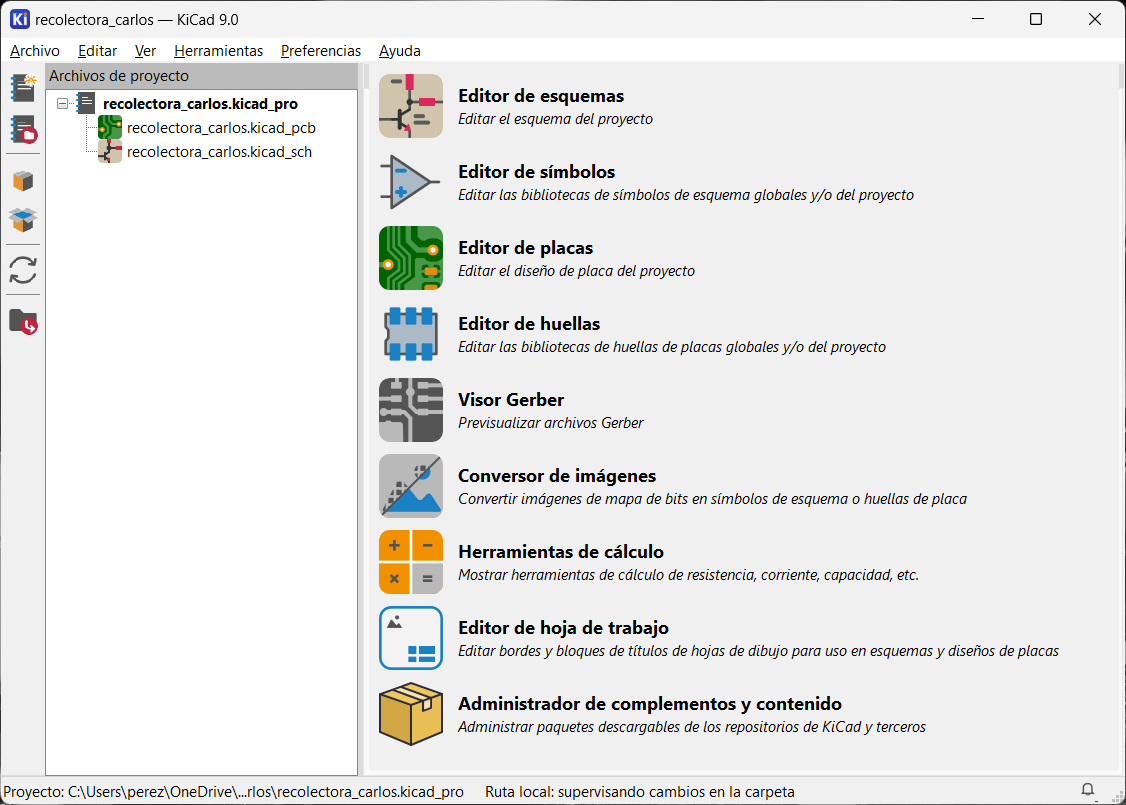The width and height of the screenshot is (1126, 805).
Task: Launch the Editor de símbolos icon
Action: click(x=411, y=182)
